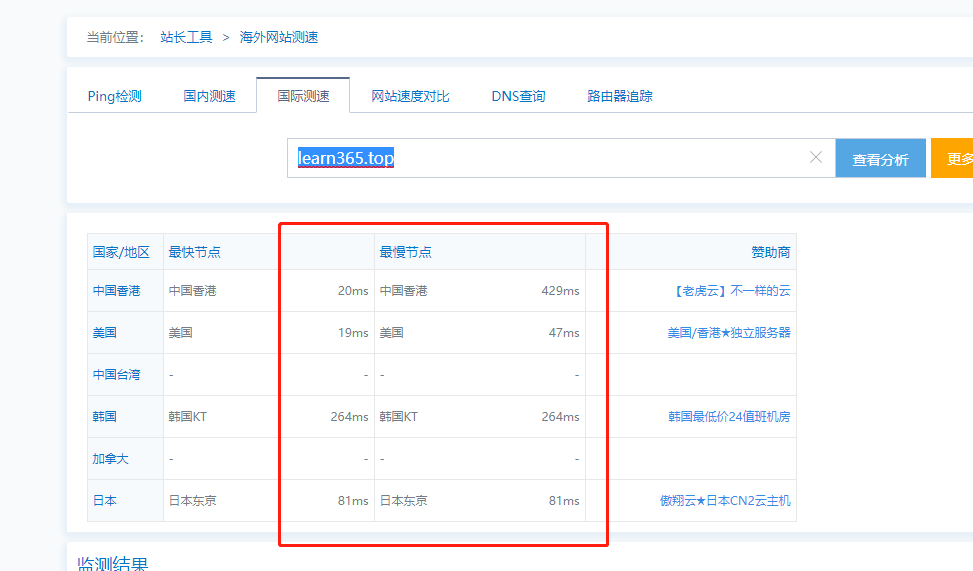Open the 路由器追踪 tab
The height and width of the screenshot is (571, 973).
pyautogui.click(x=620, y=96)
